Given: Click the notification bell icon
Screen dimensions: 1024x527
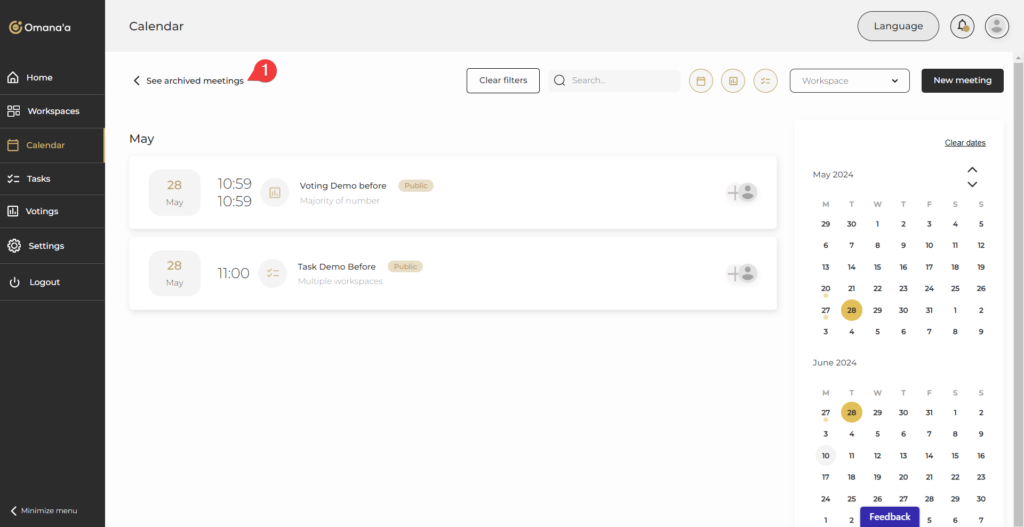Looking at the screenshot, I should tap(963, 26).
